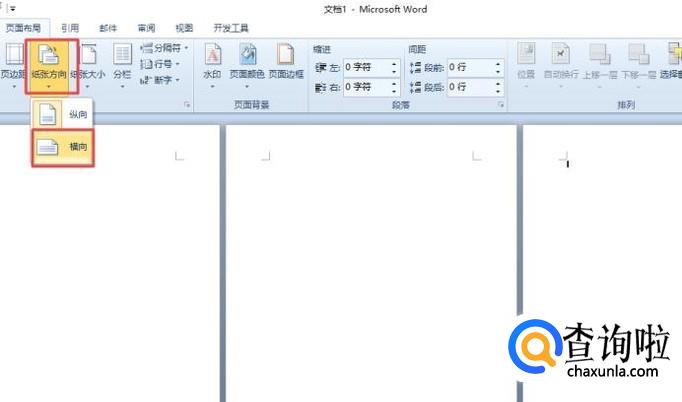Click the 页面边框 page borders icon

pos(286,54)
